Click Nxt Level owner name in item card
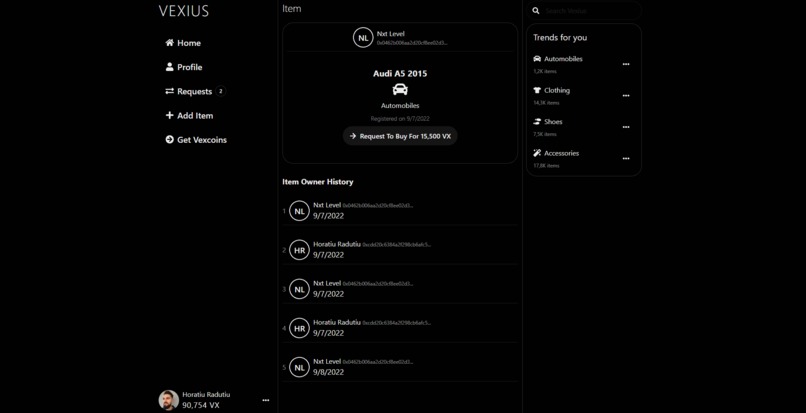 coord(391,34)
